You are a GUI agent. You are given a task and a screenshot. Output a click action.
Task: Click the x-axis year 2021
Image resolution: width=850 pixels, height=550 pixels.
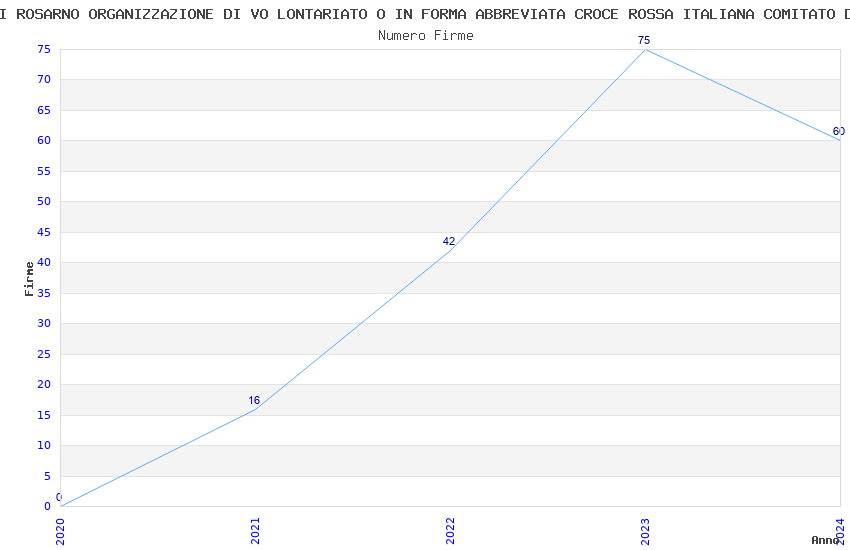pos(255,531)
